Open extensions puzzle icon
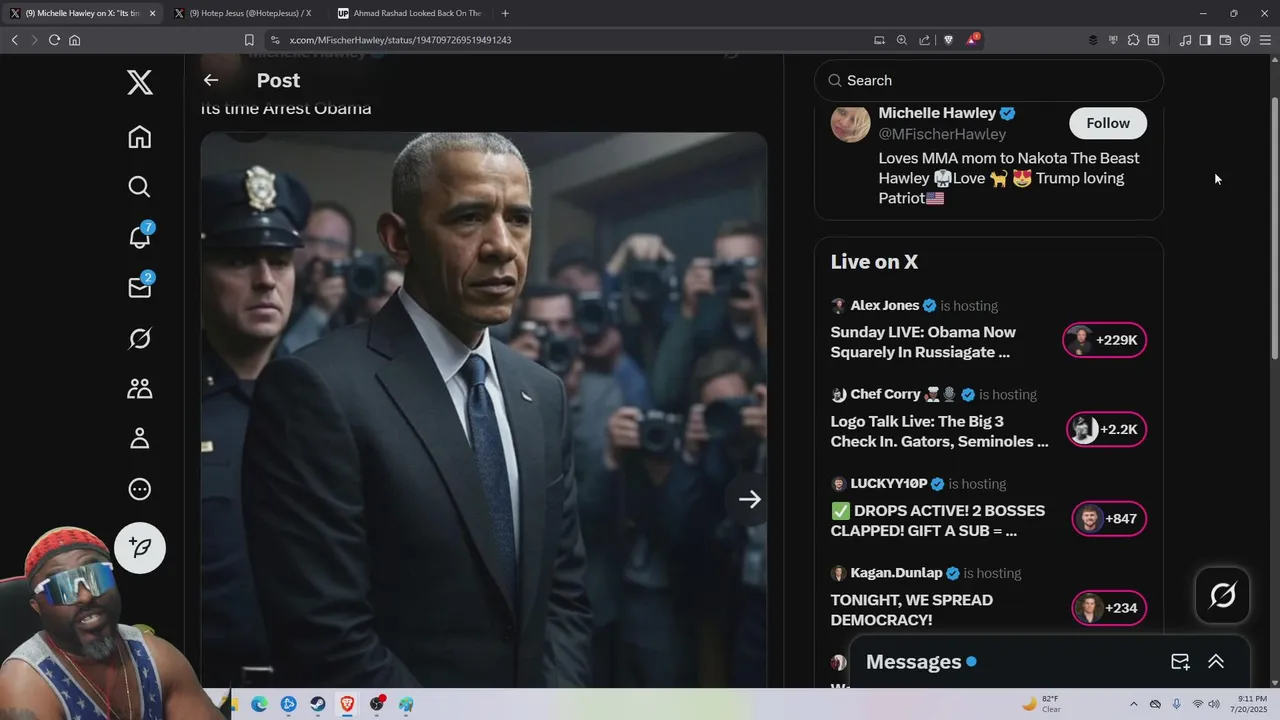Image resolution: width=1280 pixels, height=720 pixels. tap(1133, 40)
